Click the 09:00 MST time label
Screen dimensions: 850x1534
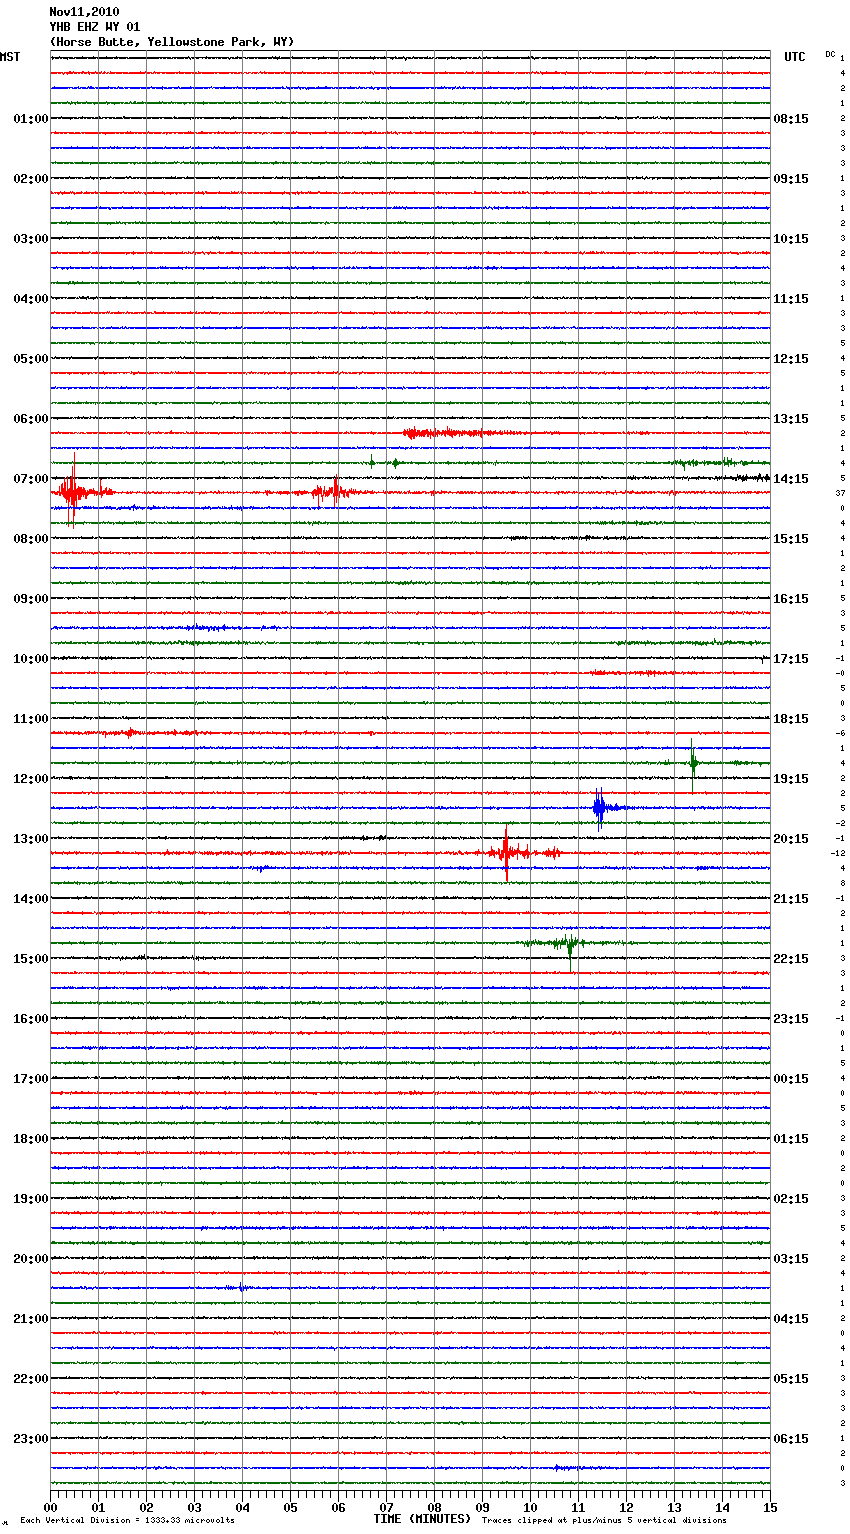pyautogui.click(x=31, y=599)
